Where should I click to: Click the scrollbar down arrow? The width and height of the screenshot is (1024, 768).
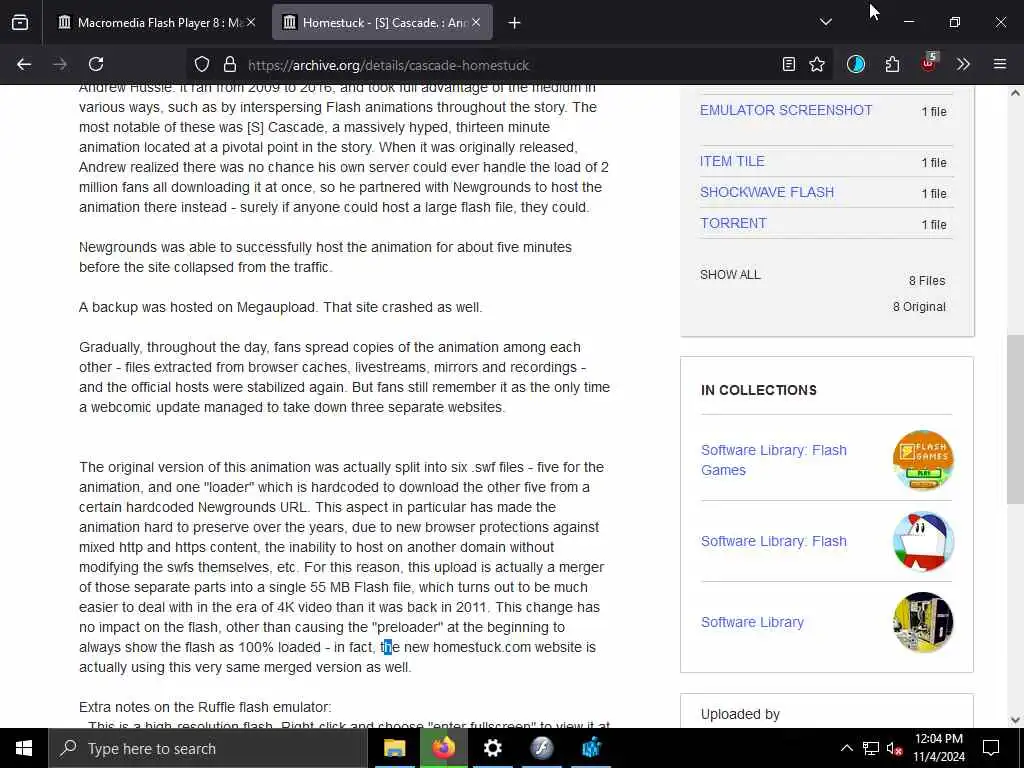click(x=1015, y=720)
